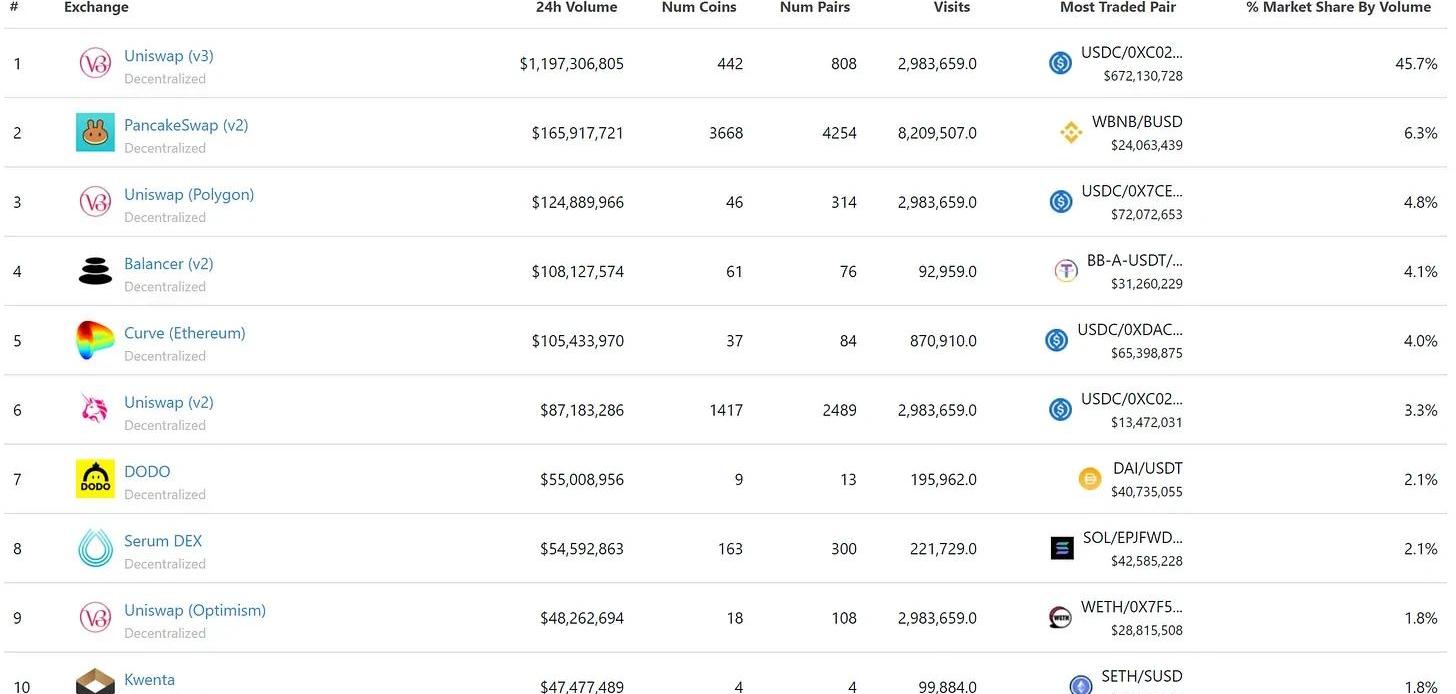Open the Uniswap (Polygon) exchange link
The width and height of the screenshot is (1456, 694).
(x=189, y=194)
